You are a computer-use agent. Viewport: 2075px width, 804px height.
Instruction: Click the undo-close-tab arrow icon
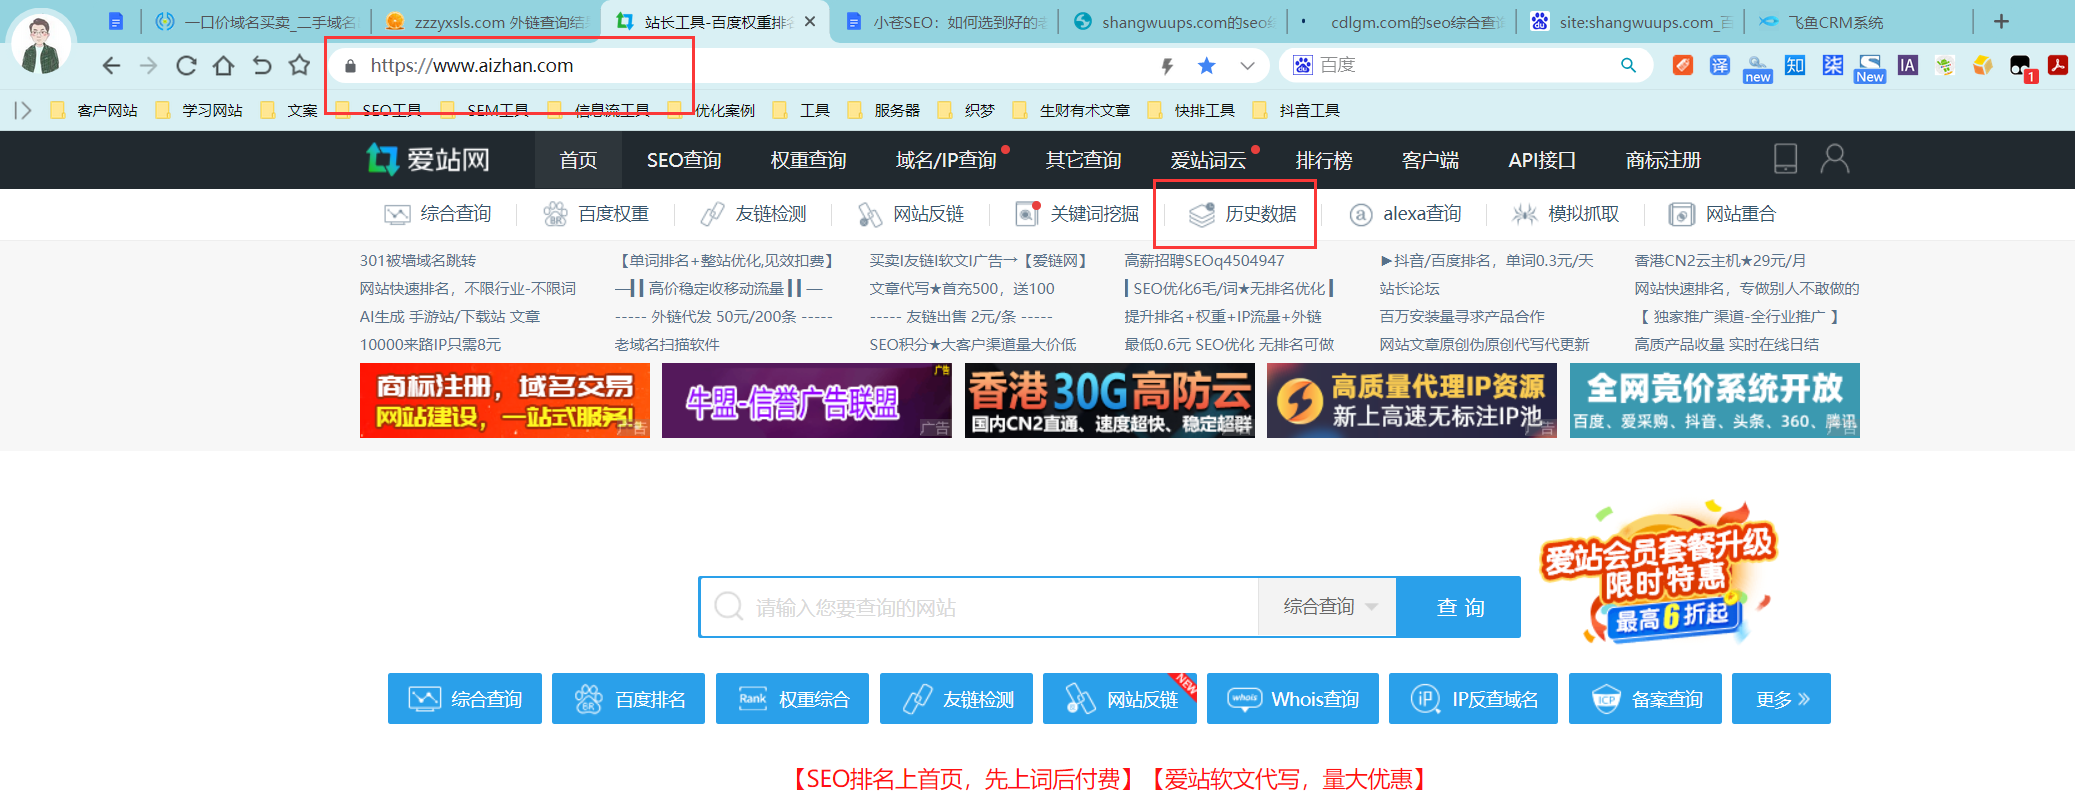262,66
